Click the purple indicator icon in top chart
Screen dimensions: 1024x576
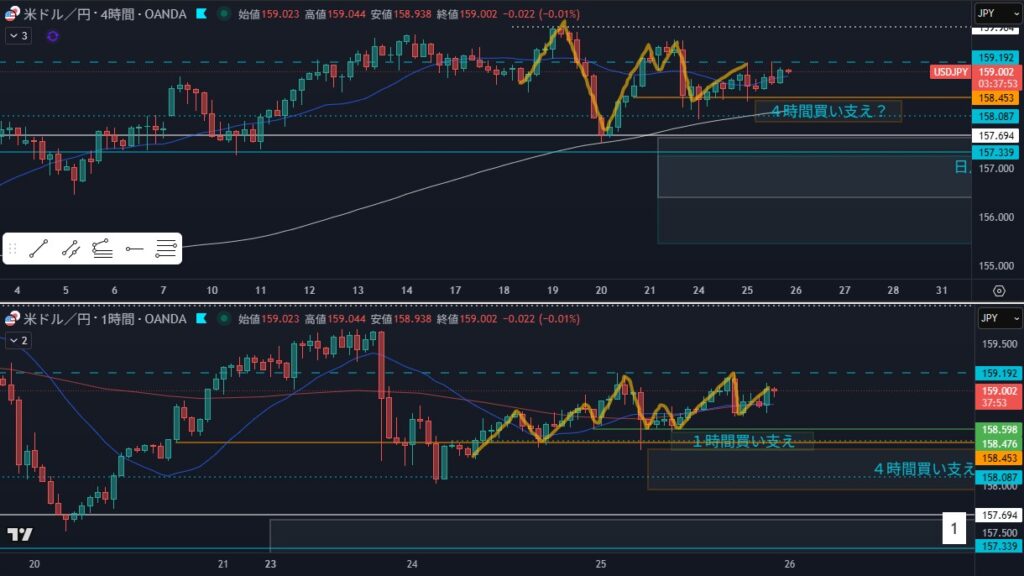tap(52, 35)
